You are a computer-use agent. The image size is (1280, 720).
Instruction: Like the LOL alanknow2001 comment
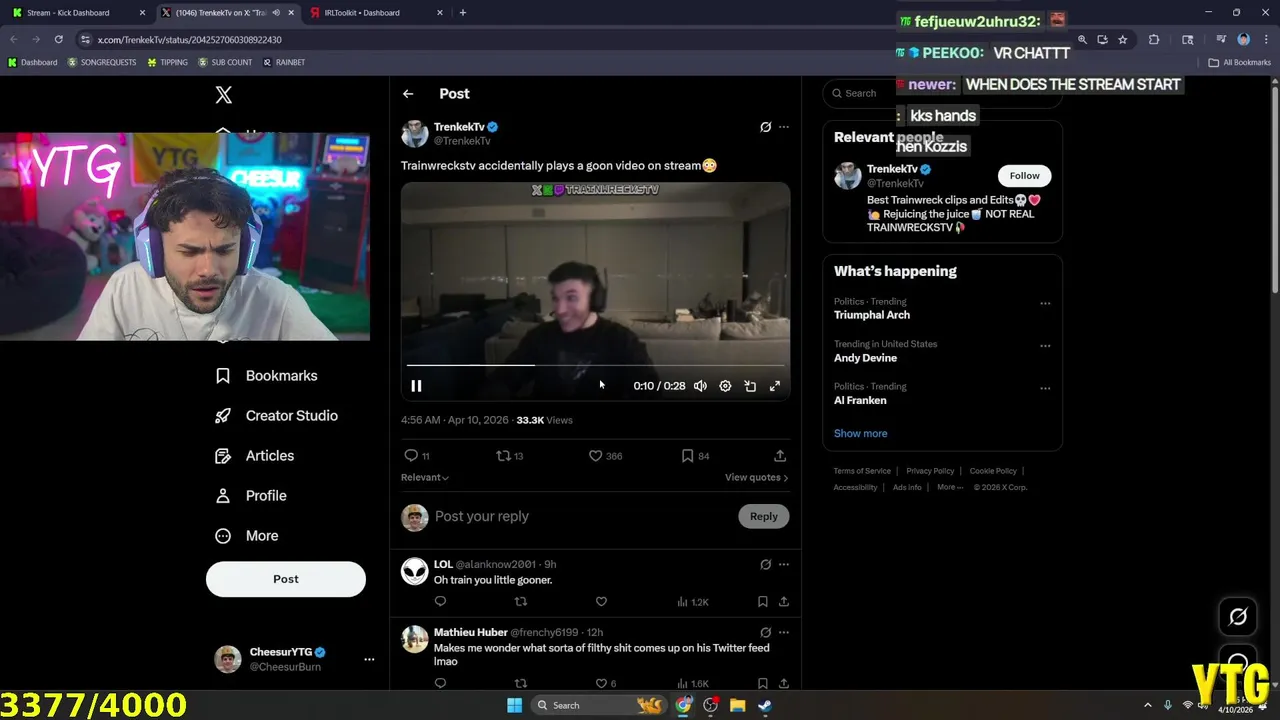pyautogui.click(x=601, y=602)
